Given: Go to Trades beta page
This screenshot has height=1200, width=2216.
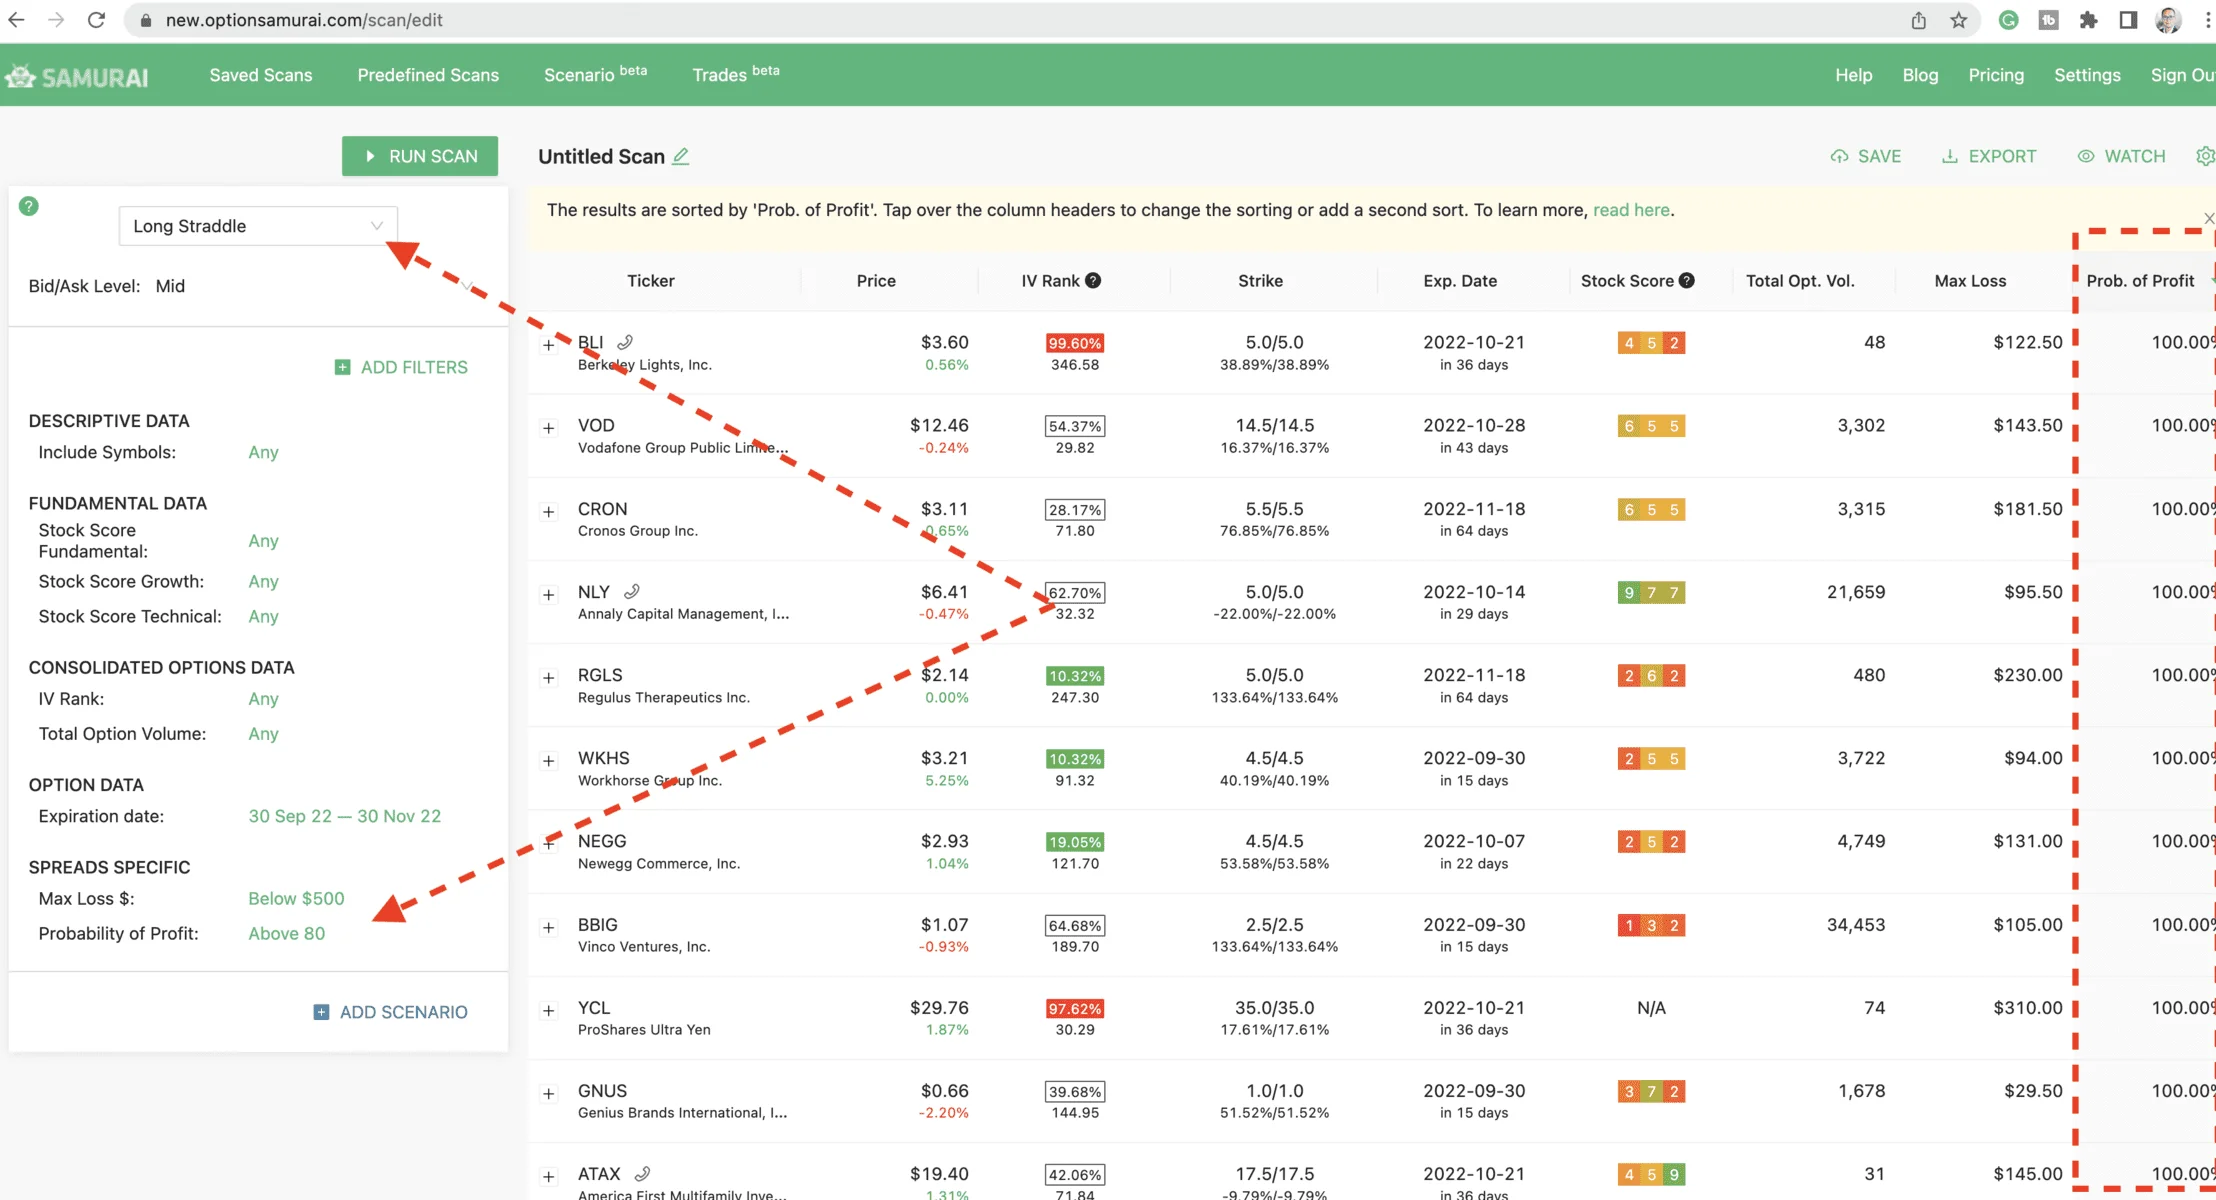Looking at the screenshot, I should [736, 74].
